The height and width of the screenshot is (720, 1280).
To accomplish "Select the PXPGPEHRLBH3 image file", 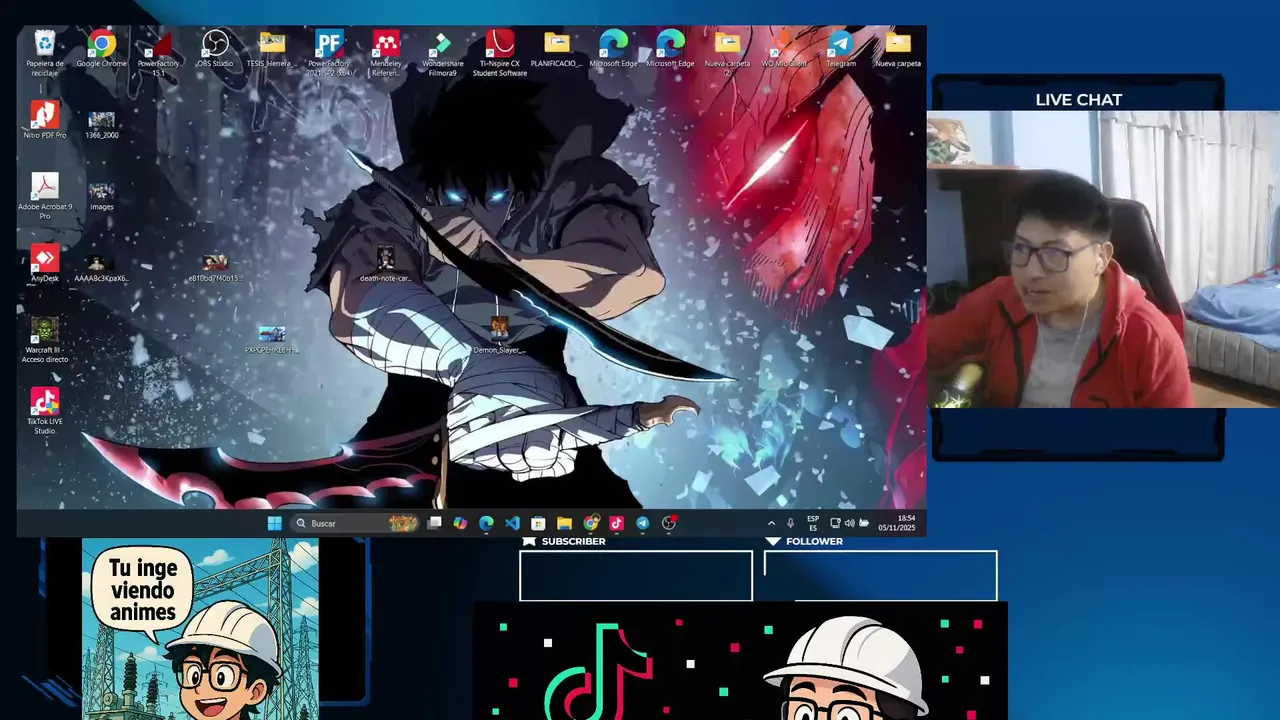I will coord(271,340).
